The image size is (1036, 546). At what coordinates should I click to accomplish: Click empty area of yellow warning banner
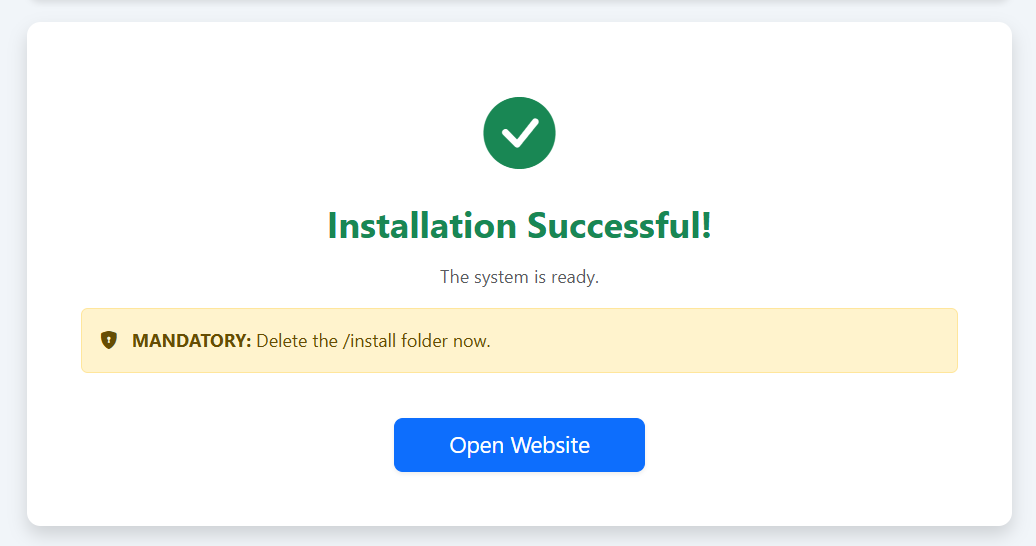coord(720,341)
